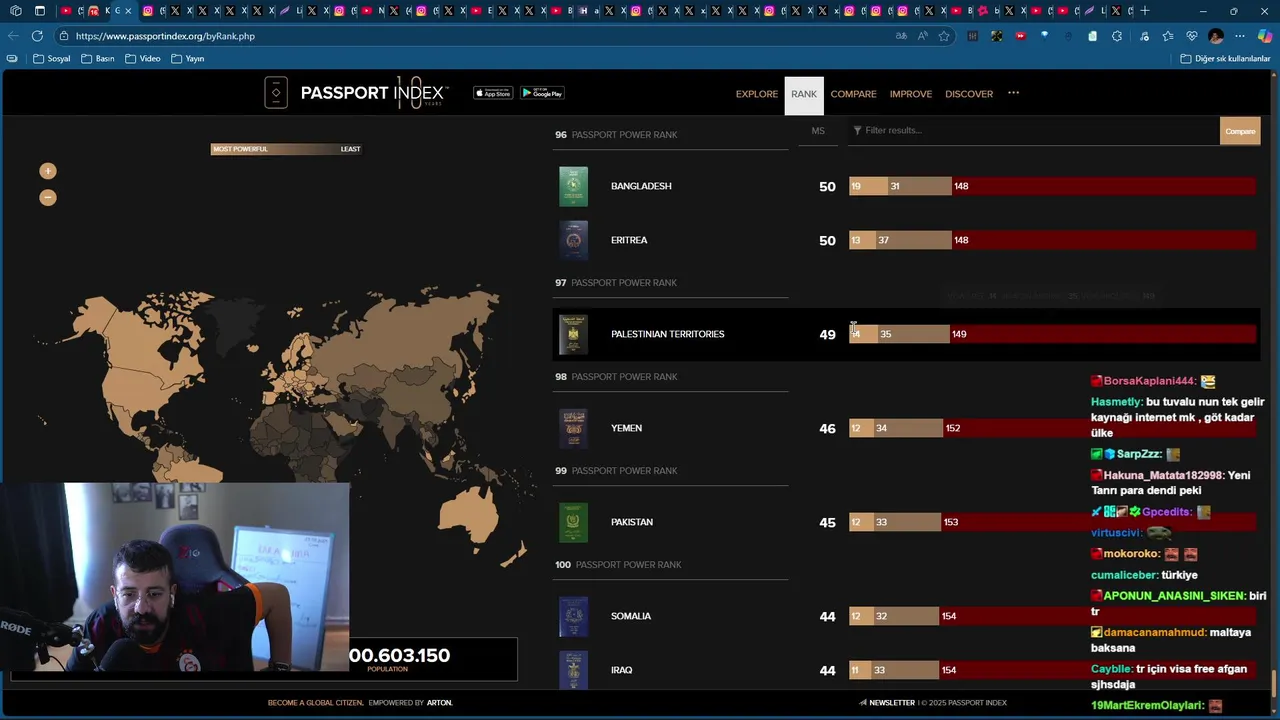Open the Google Play download badge
1280x720 pixels.
[542, 93]
